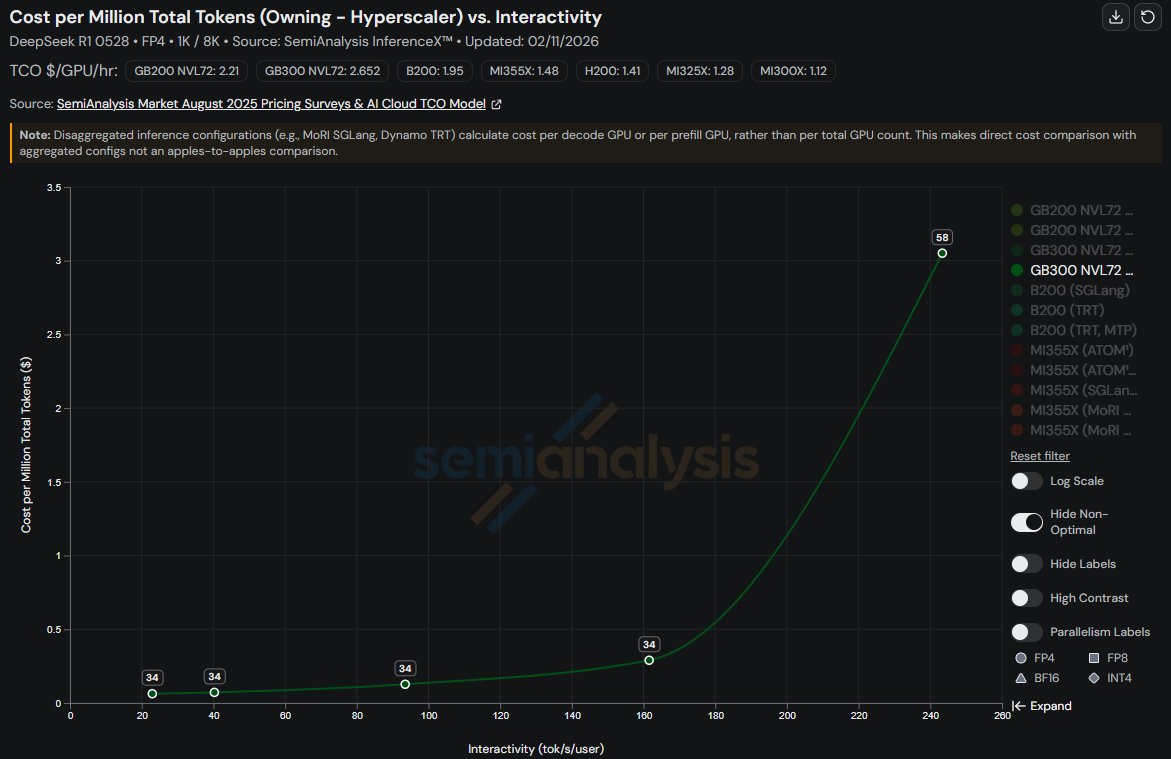Click the green dot beside GB300 NVL72
1171x759 pixels.
pos(1016,270)
